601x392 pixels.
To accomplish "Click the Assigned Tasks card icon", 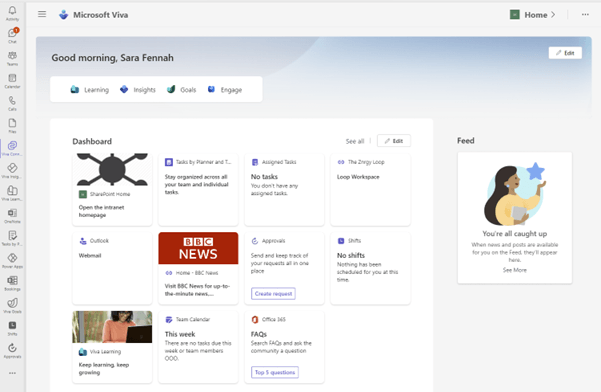I will pos(255,162).
